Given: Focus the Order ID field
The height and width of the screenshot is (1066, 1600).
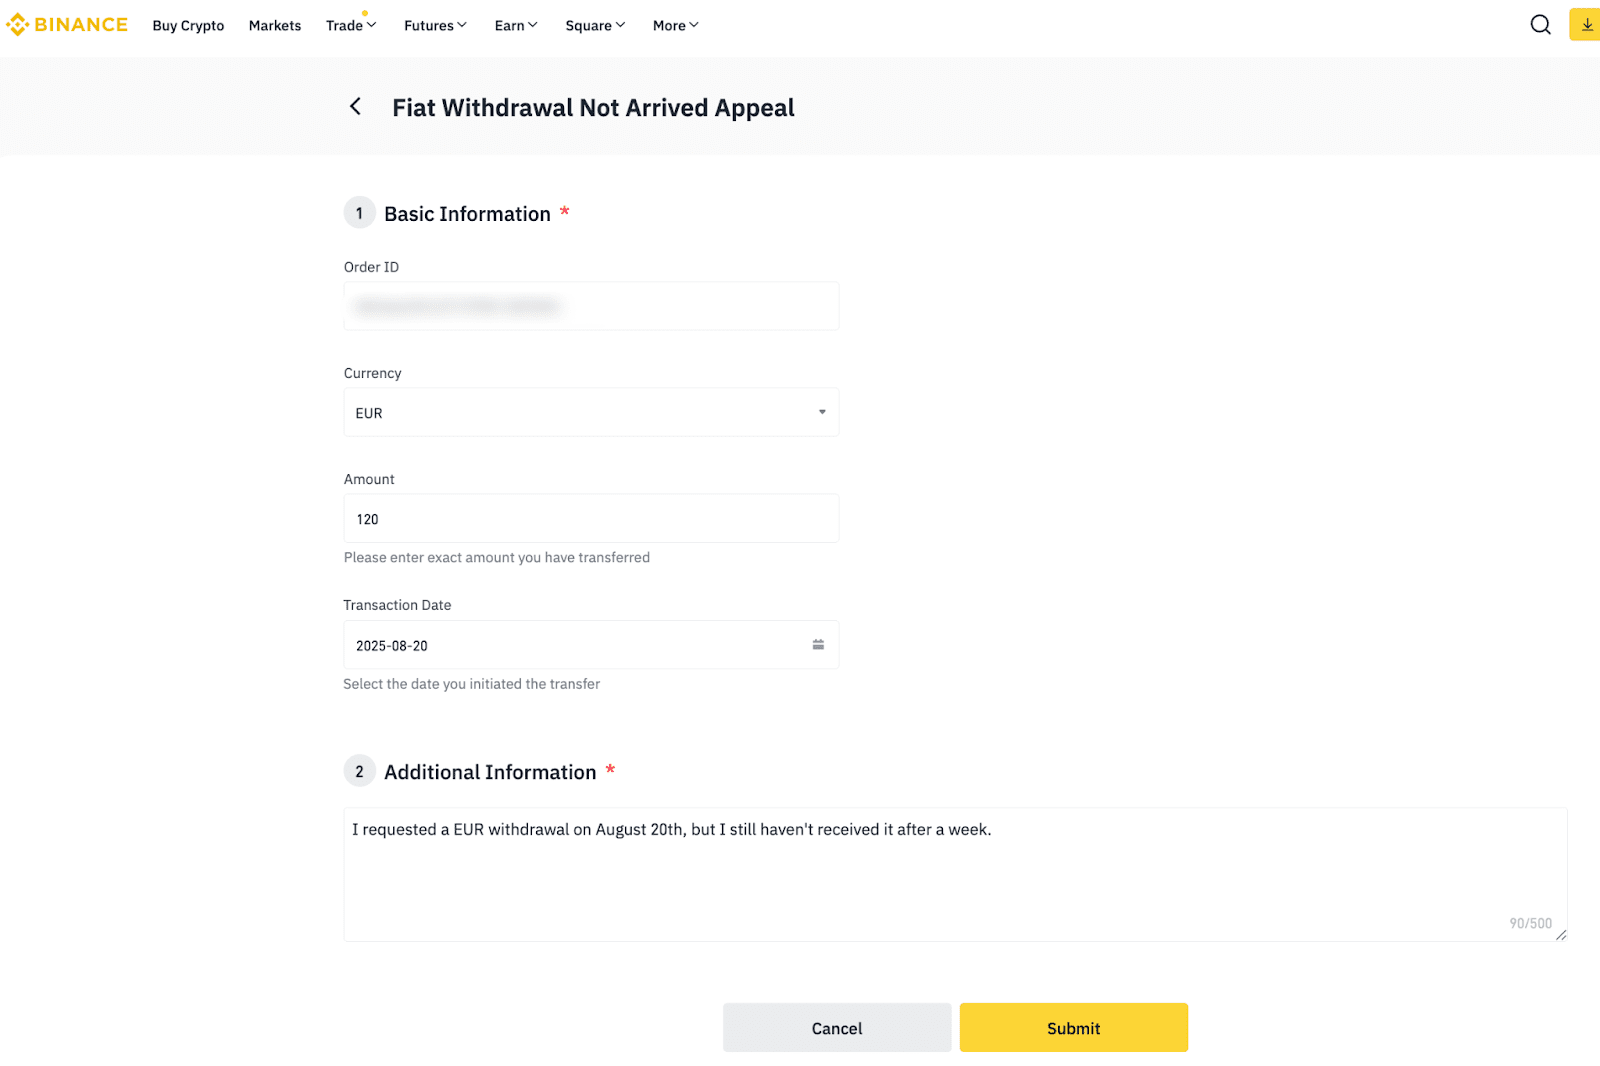Looking at the screenshot, I should coord(591,306).
